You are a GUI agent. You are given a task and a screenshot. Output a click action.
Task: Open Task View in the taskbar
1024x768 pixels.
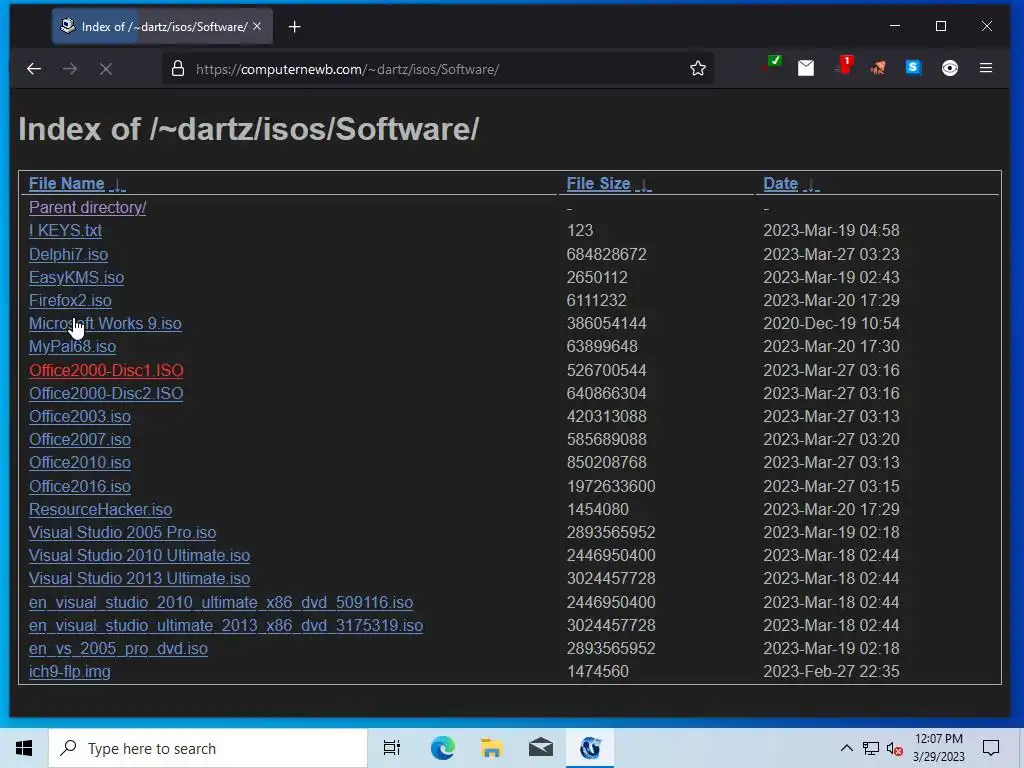(x=391, y=748)
